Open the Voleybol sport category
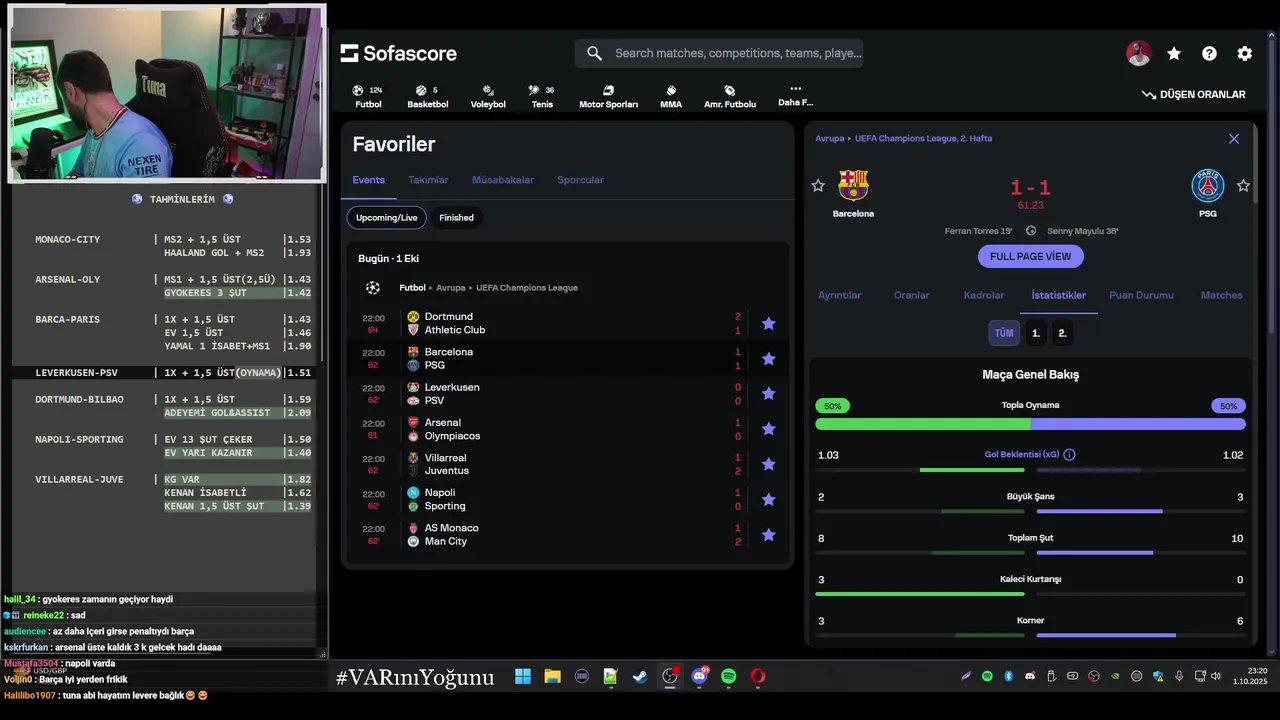This screenshot has width=1280, height=720. tap(488, 96)
